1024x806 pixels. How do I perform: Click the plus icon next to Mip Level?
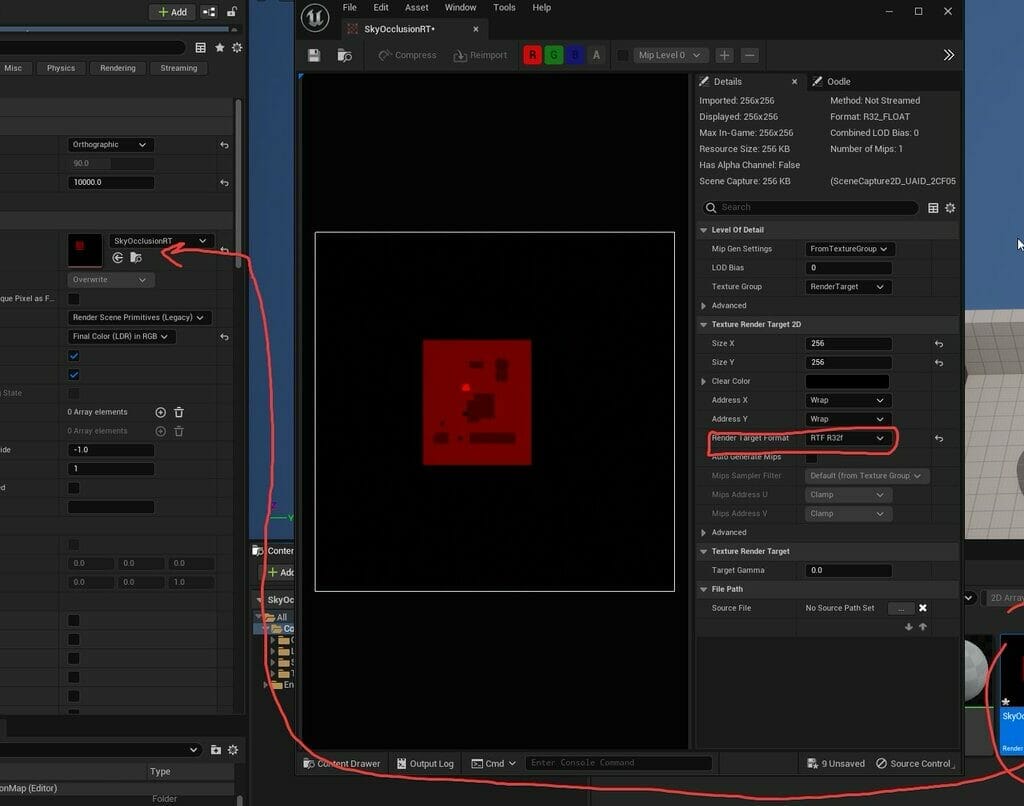(724, 55)
